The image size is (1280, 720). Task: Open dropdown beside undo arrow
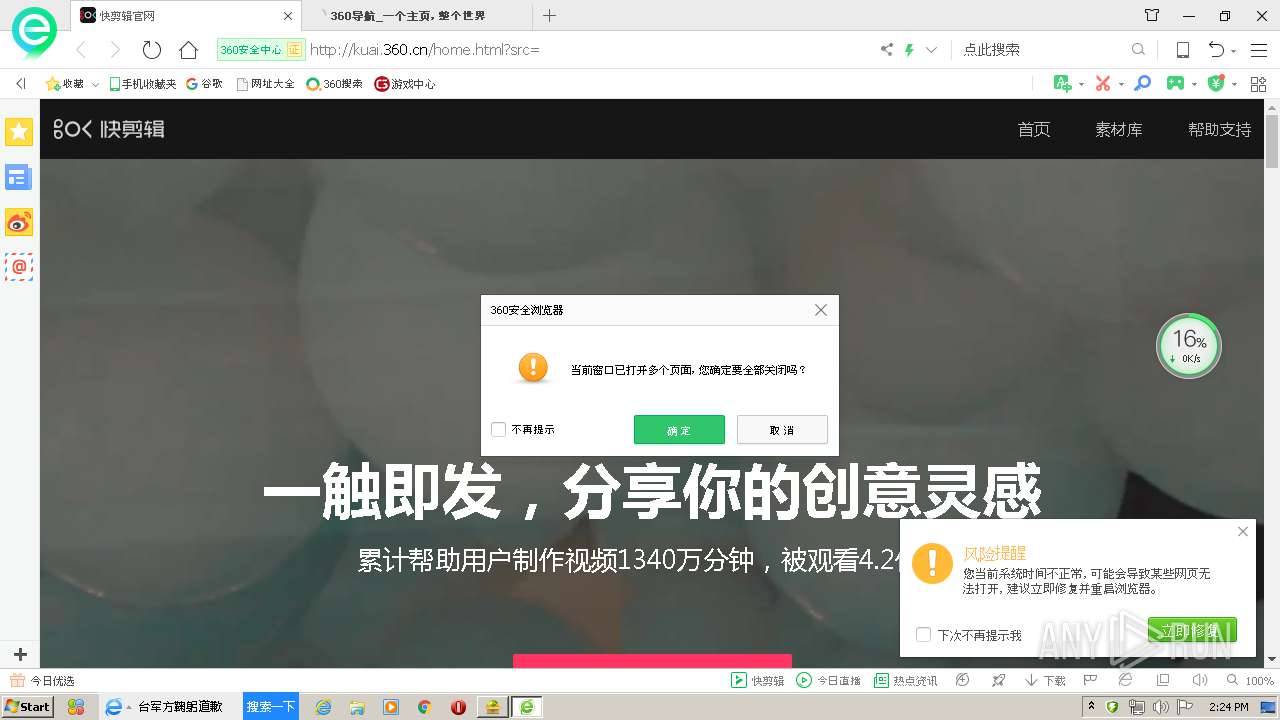point(1234,50)
